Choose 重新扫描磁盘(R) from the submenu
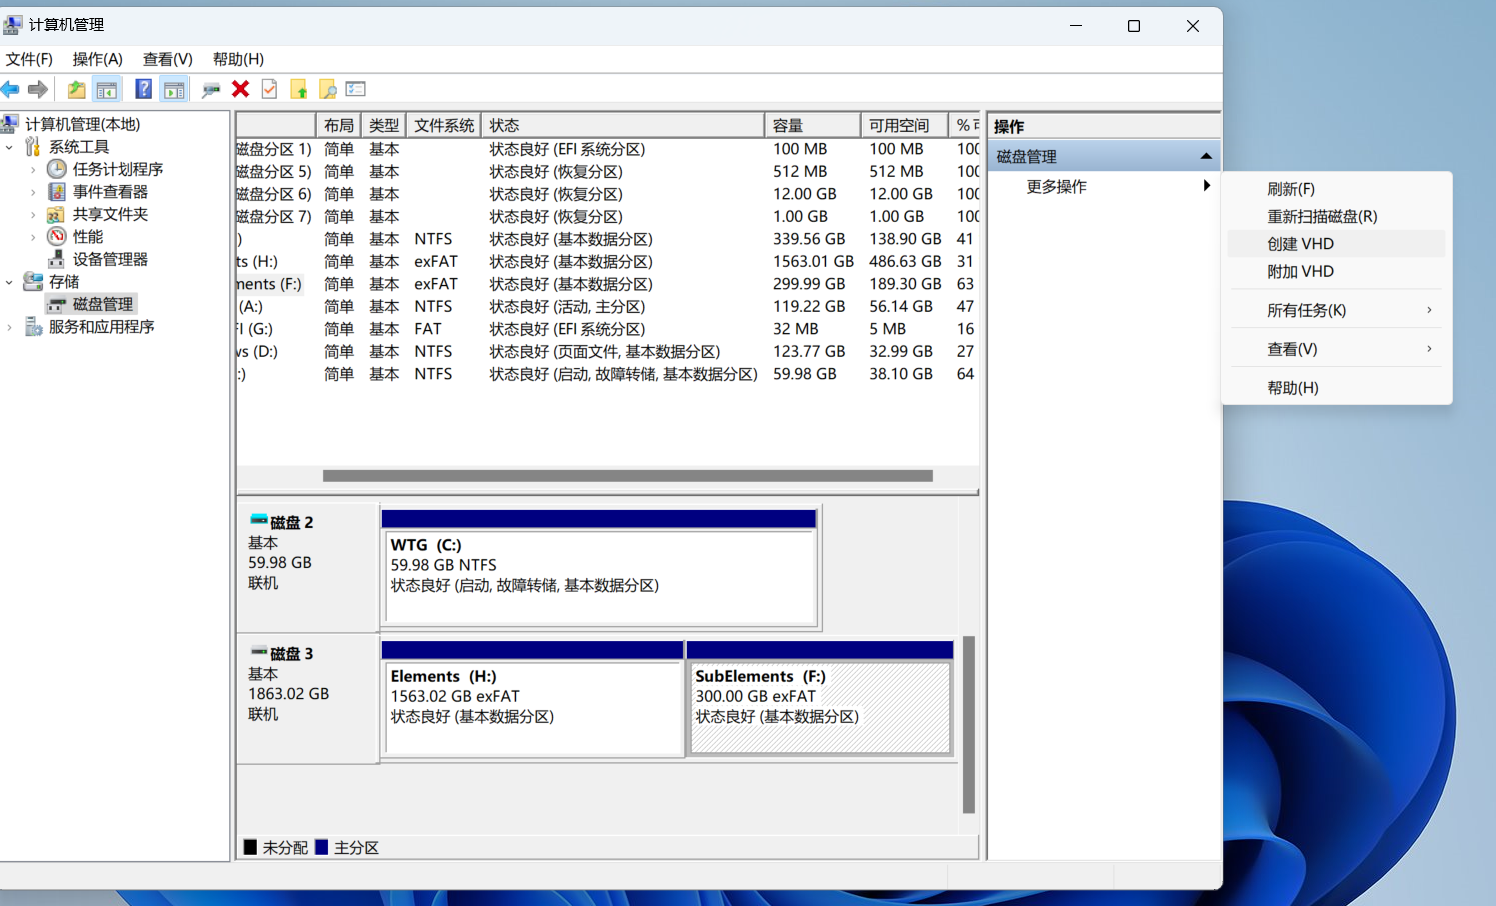Viewport: 1496px width, 906px height. click(x=1336, y=216)
